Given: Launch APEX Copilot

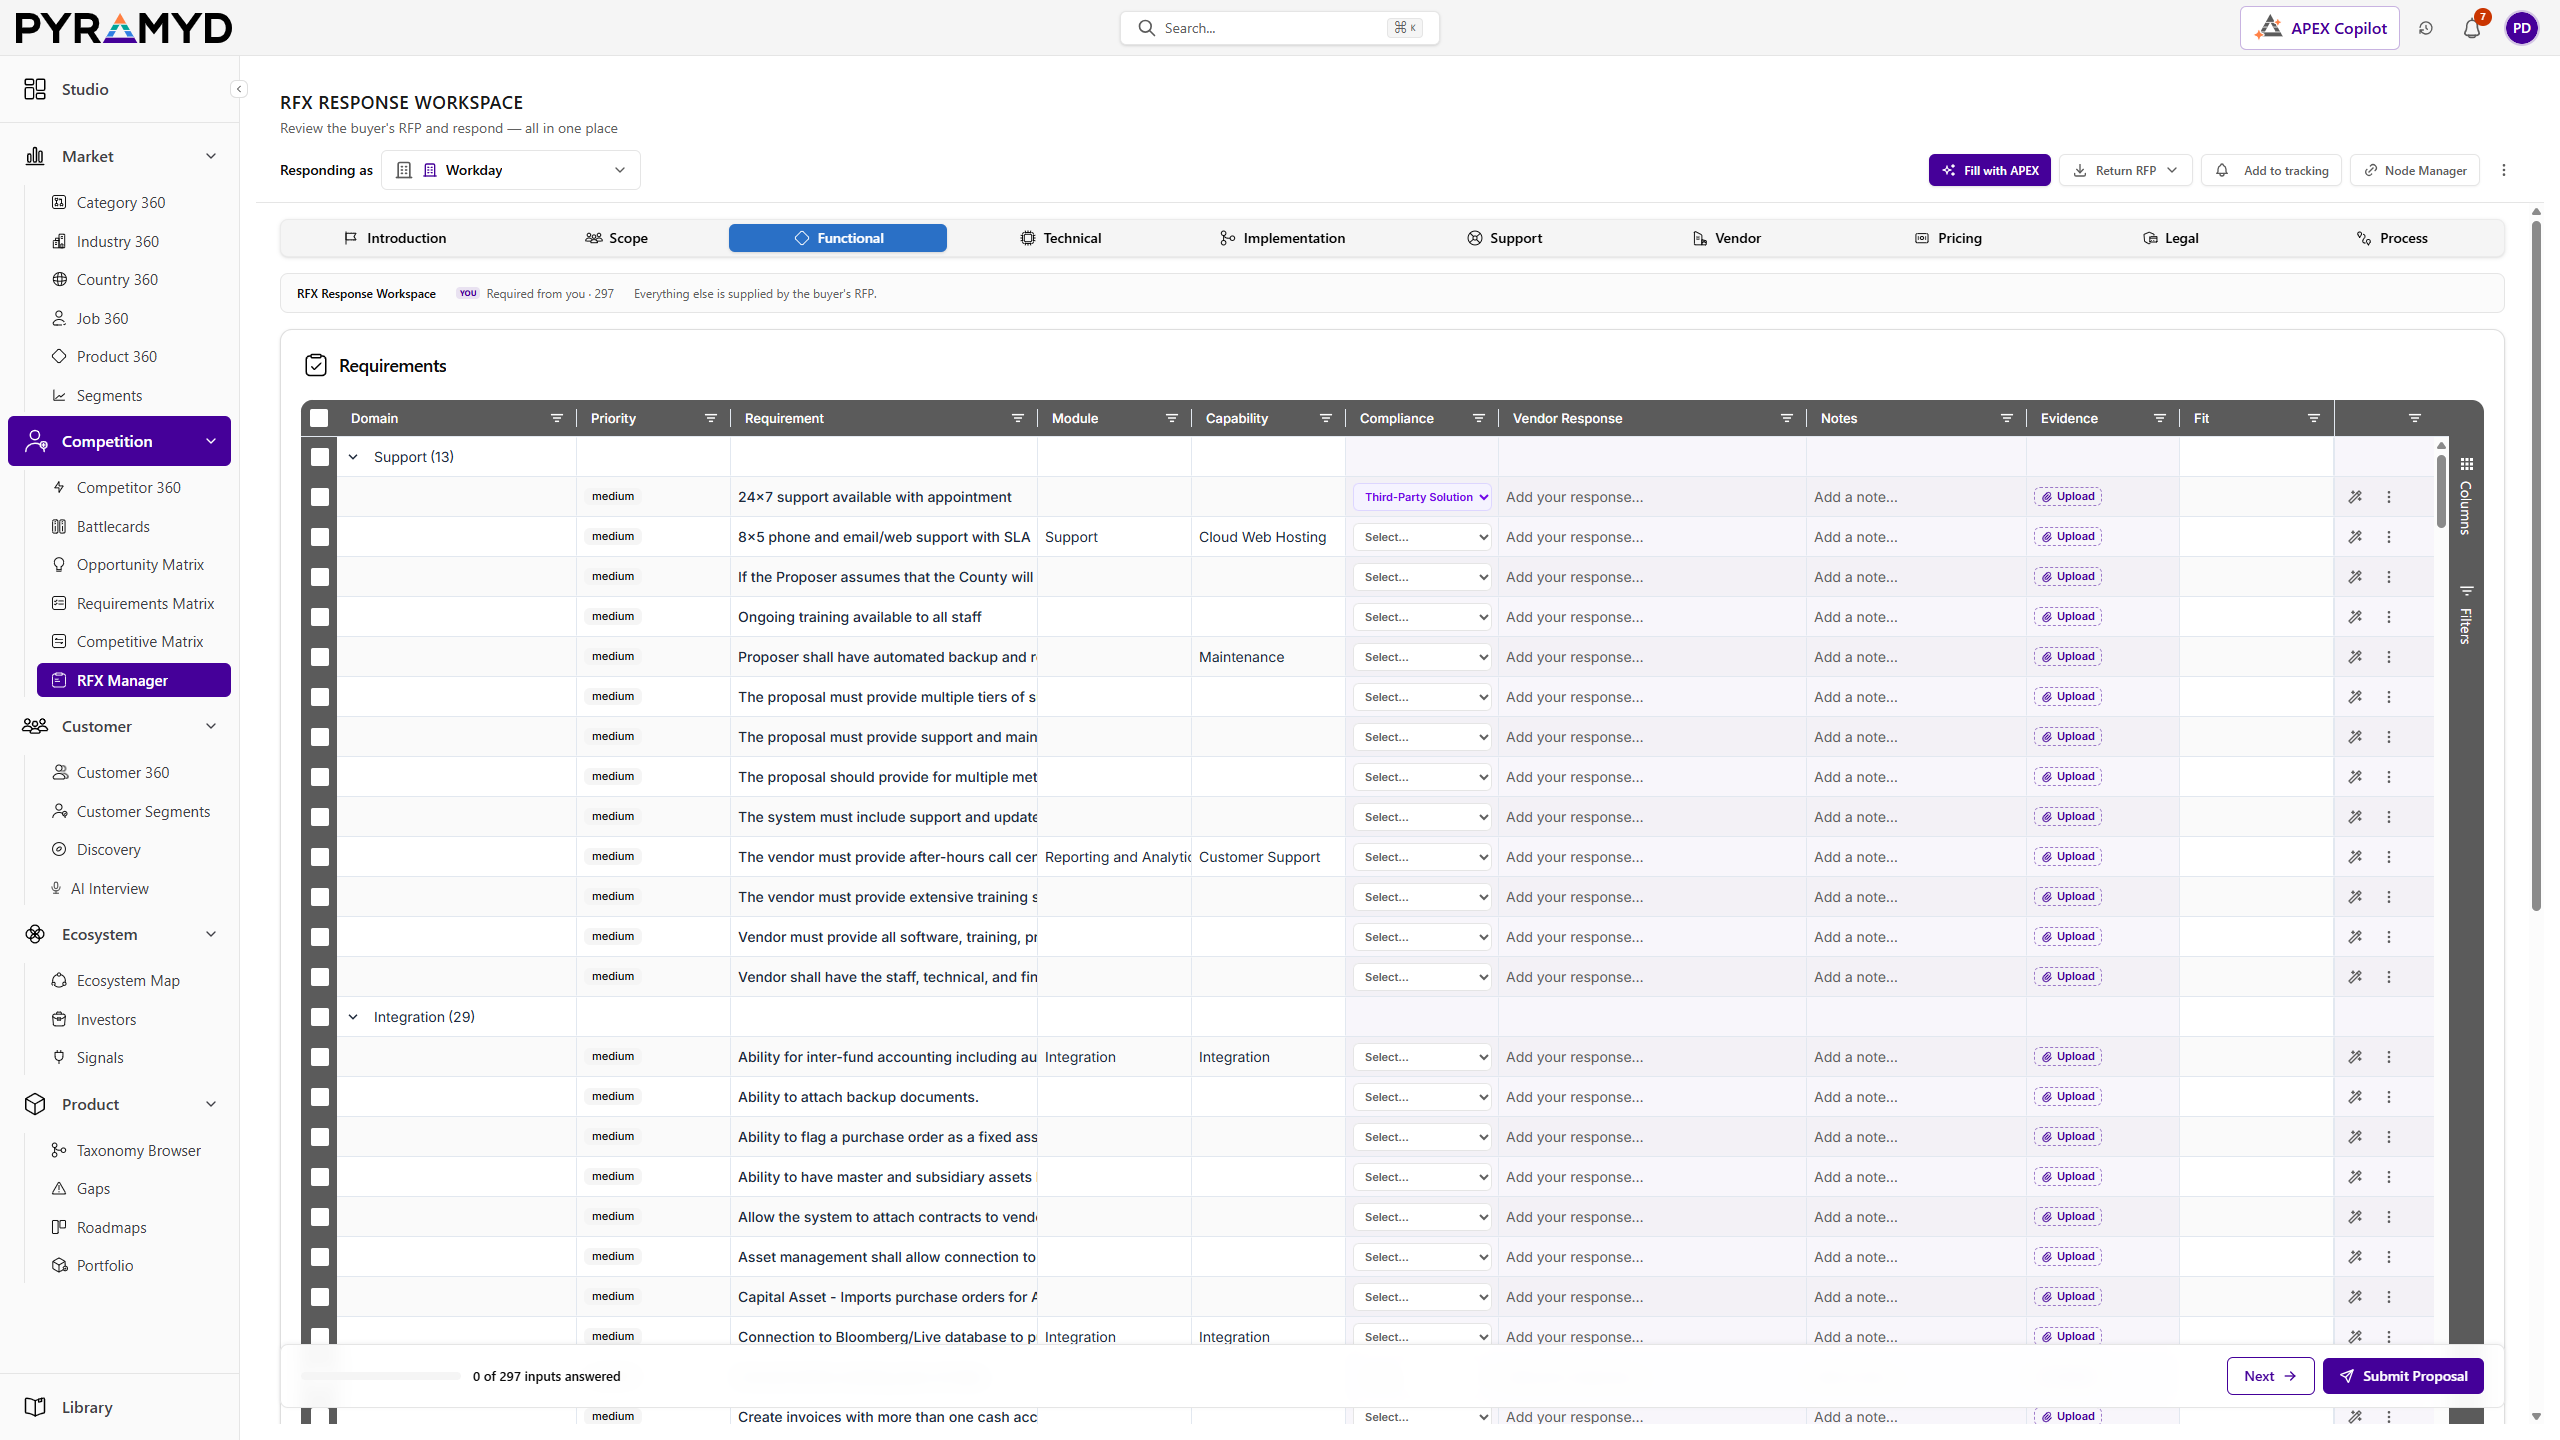Looking at the screenshot, I should pos(2320,28).
